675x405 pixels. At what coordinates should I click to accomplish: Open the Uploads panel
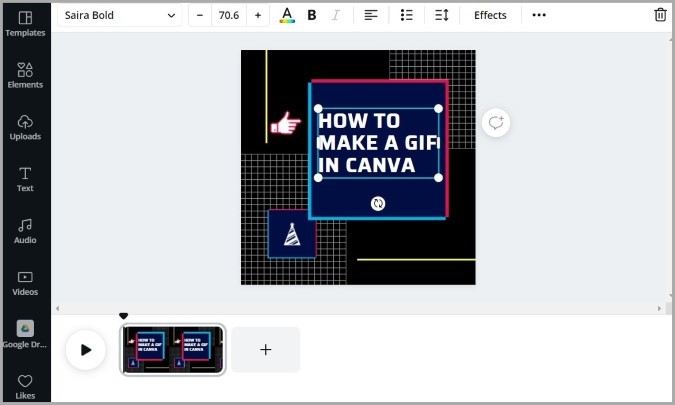[x=25, y=127]
